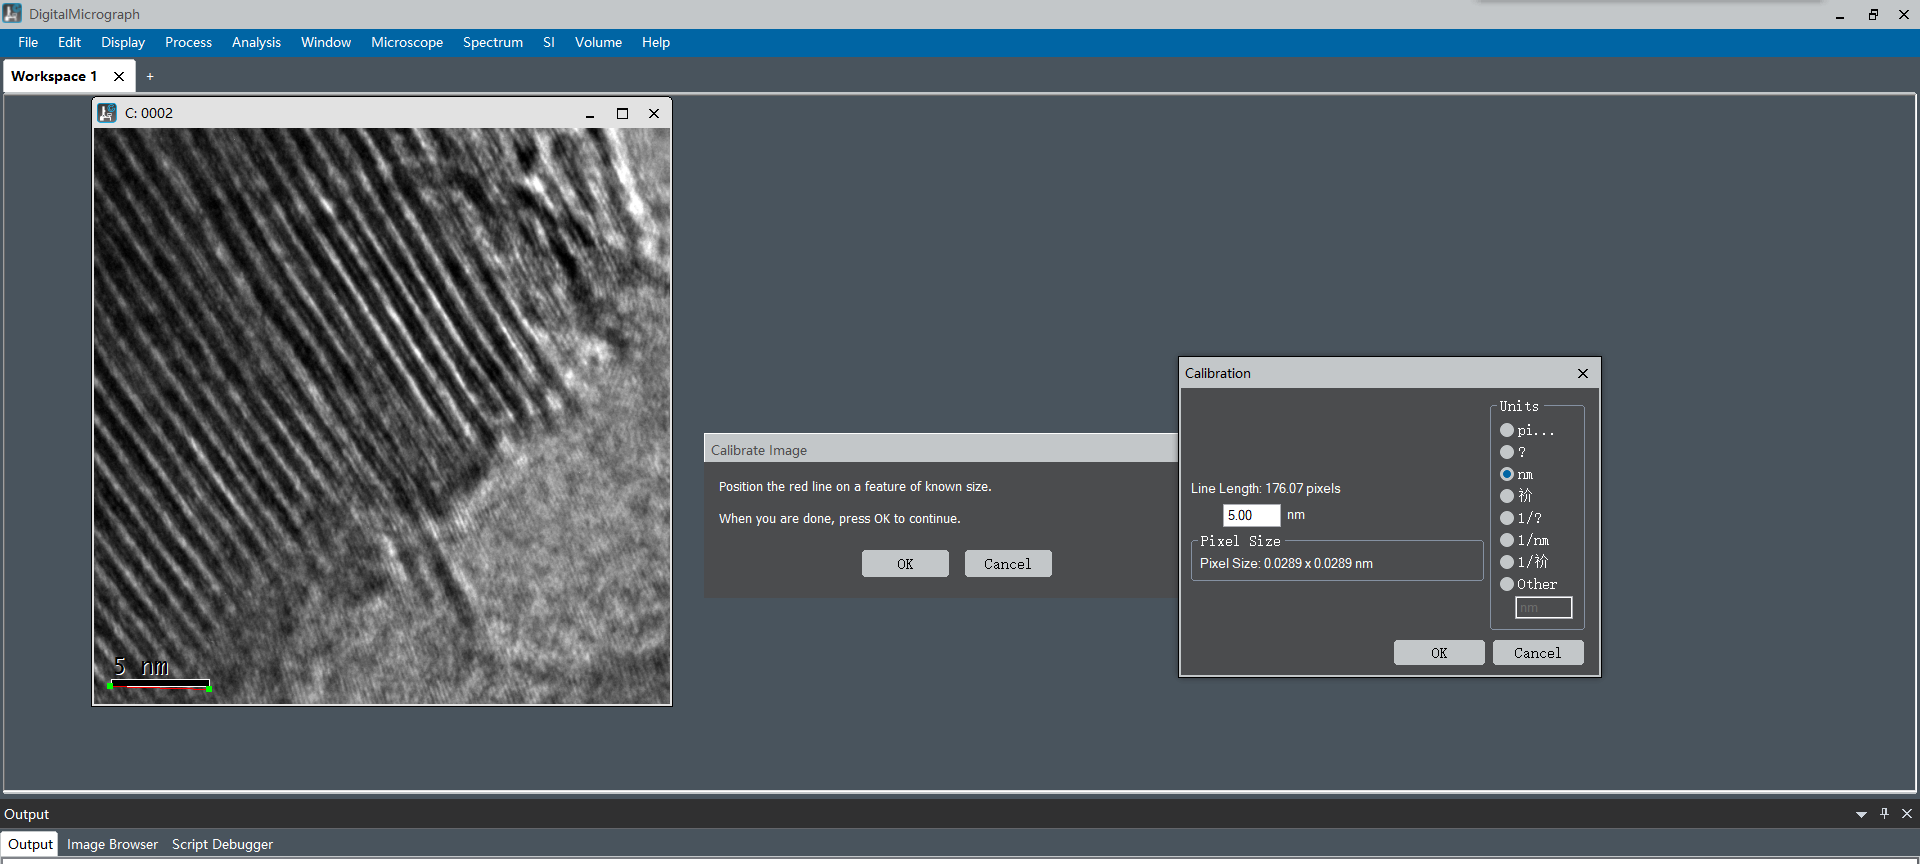The image size is (1920, 864).
Task: Click the custom unit text field under Other
Action: click(x=1544, y=608)
